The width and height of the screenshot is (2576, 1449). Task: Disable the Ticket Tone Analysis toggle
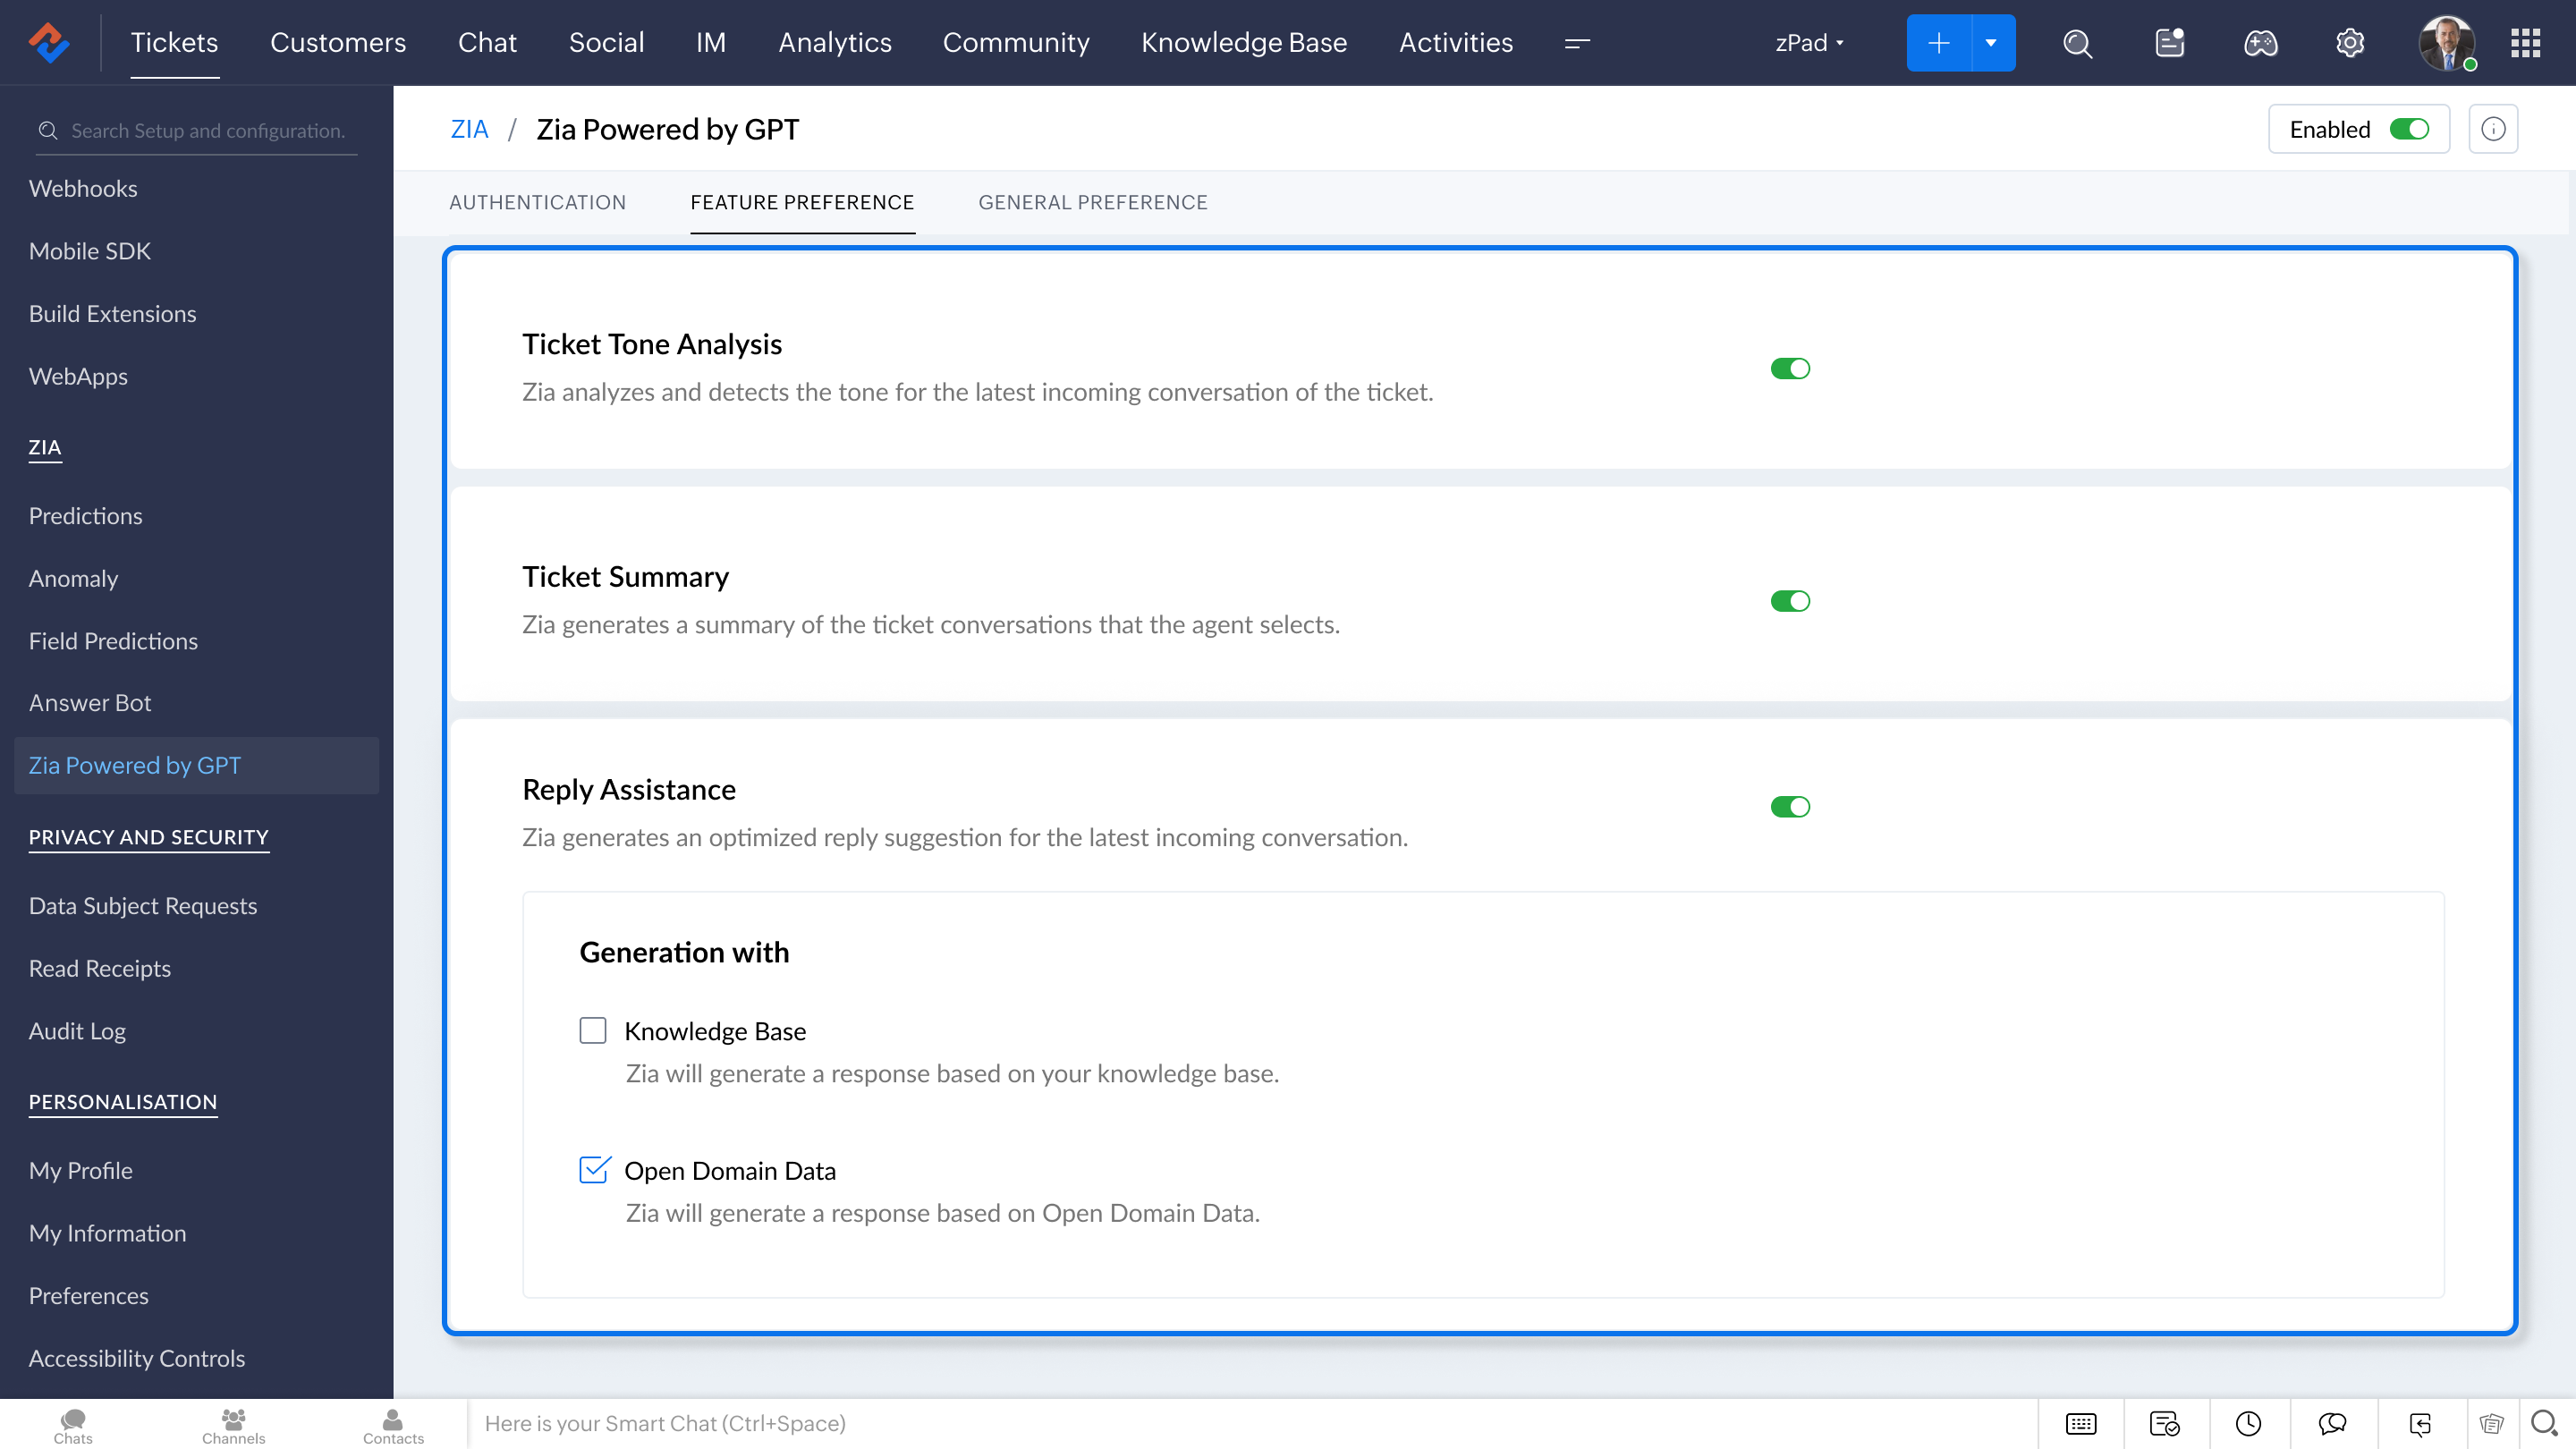tap(1789, 369)
